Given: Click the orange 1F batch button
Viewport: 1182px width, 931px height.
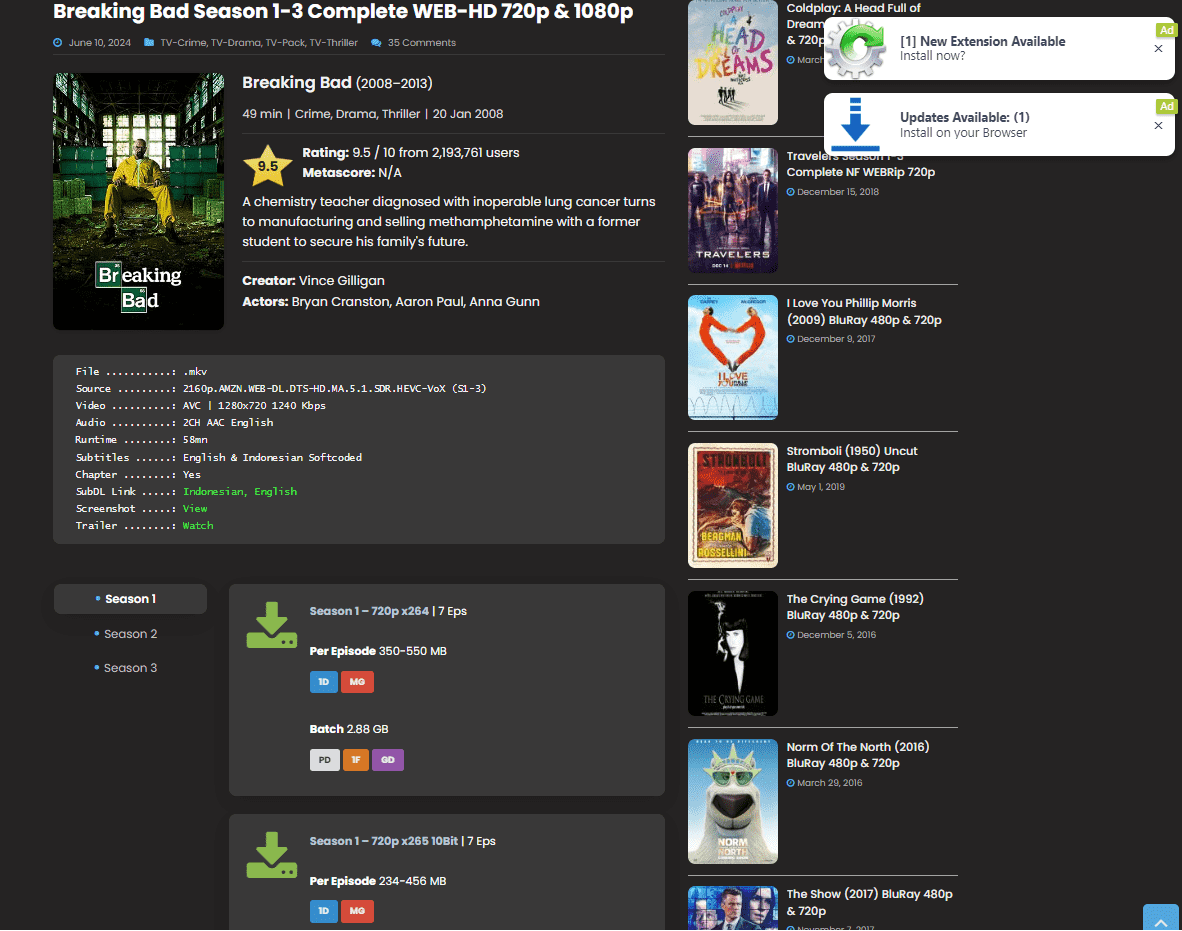Looking at the screenshot, I should tap(356, 760).
